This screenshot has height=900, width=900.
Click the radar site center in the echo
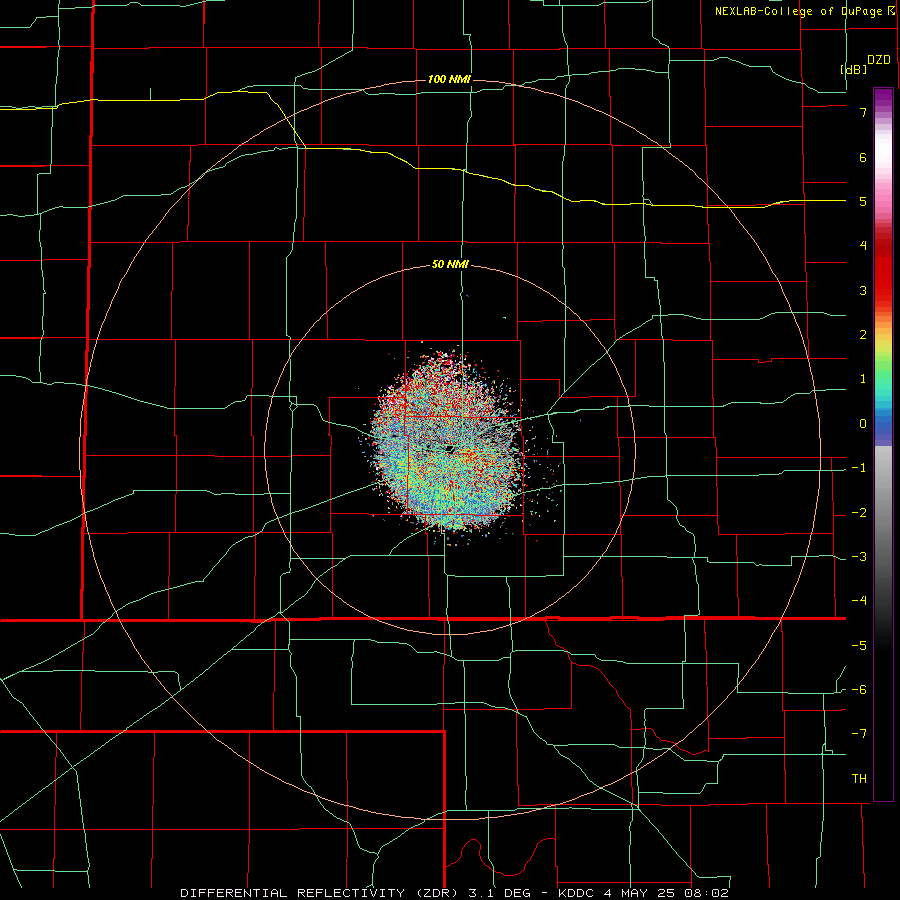click(x=450, y=449)
